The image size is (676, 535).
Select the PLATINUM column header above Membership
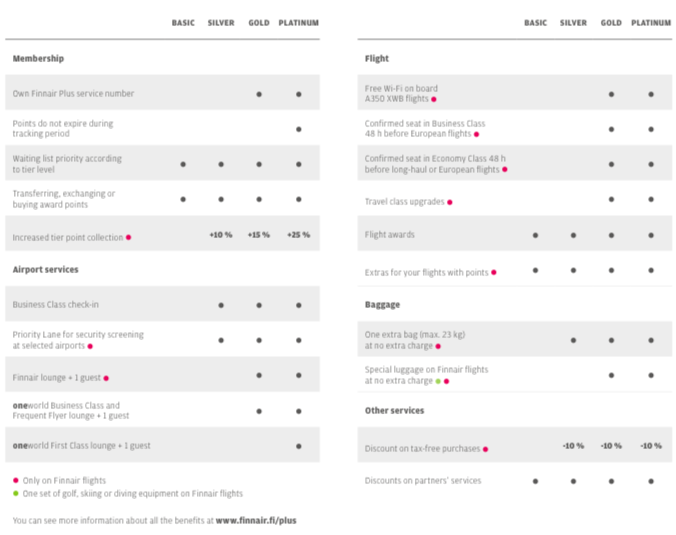click(298, 23)
